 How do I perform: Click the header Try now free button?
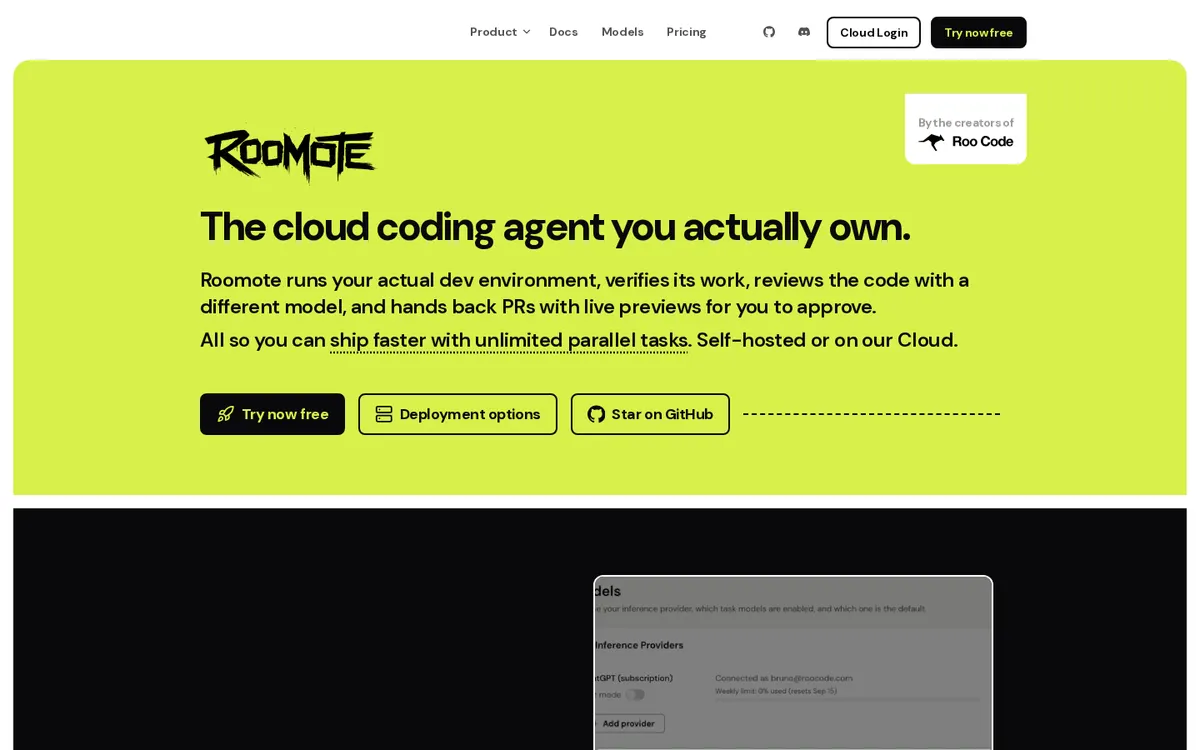978,32
